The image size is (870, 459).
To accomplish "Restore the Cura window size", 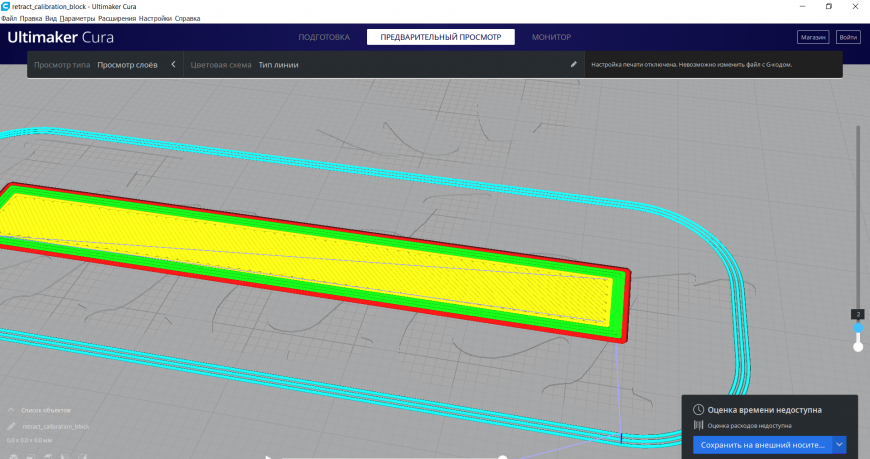I will [828, 6].
